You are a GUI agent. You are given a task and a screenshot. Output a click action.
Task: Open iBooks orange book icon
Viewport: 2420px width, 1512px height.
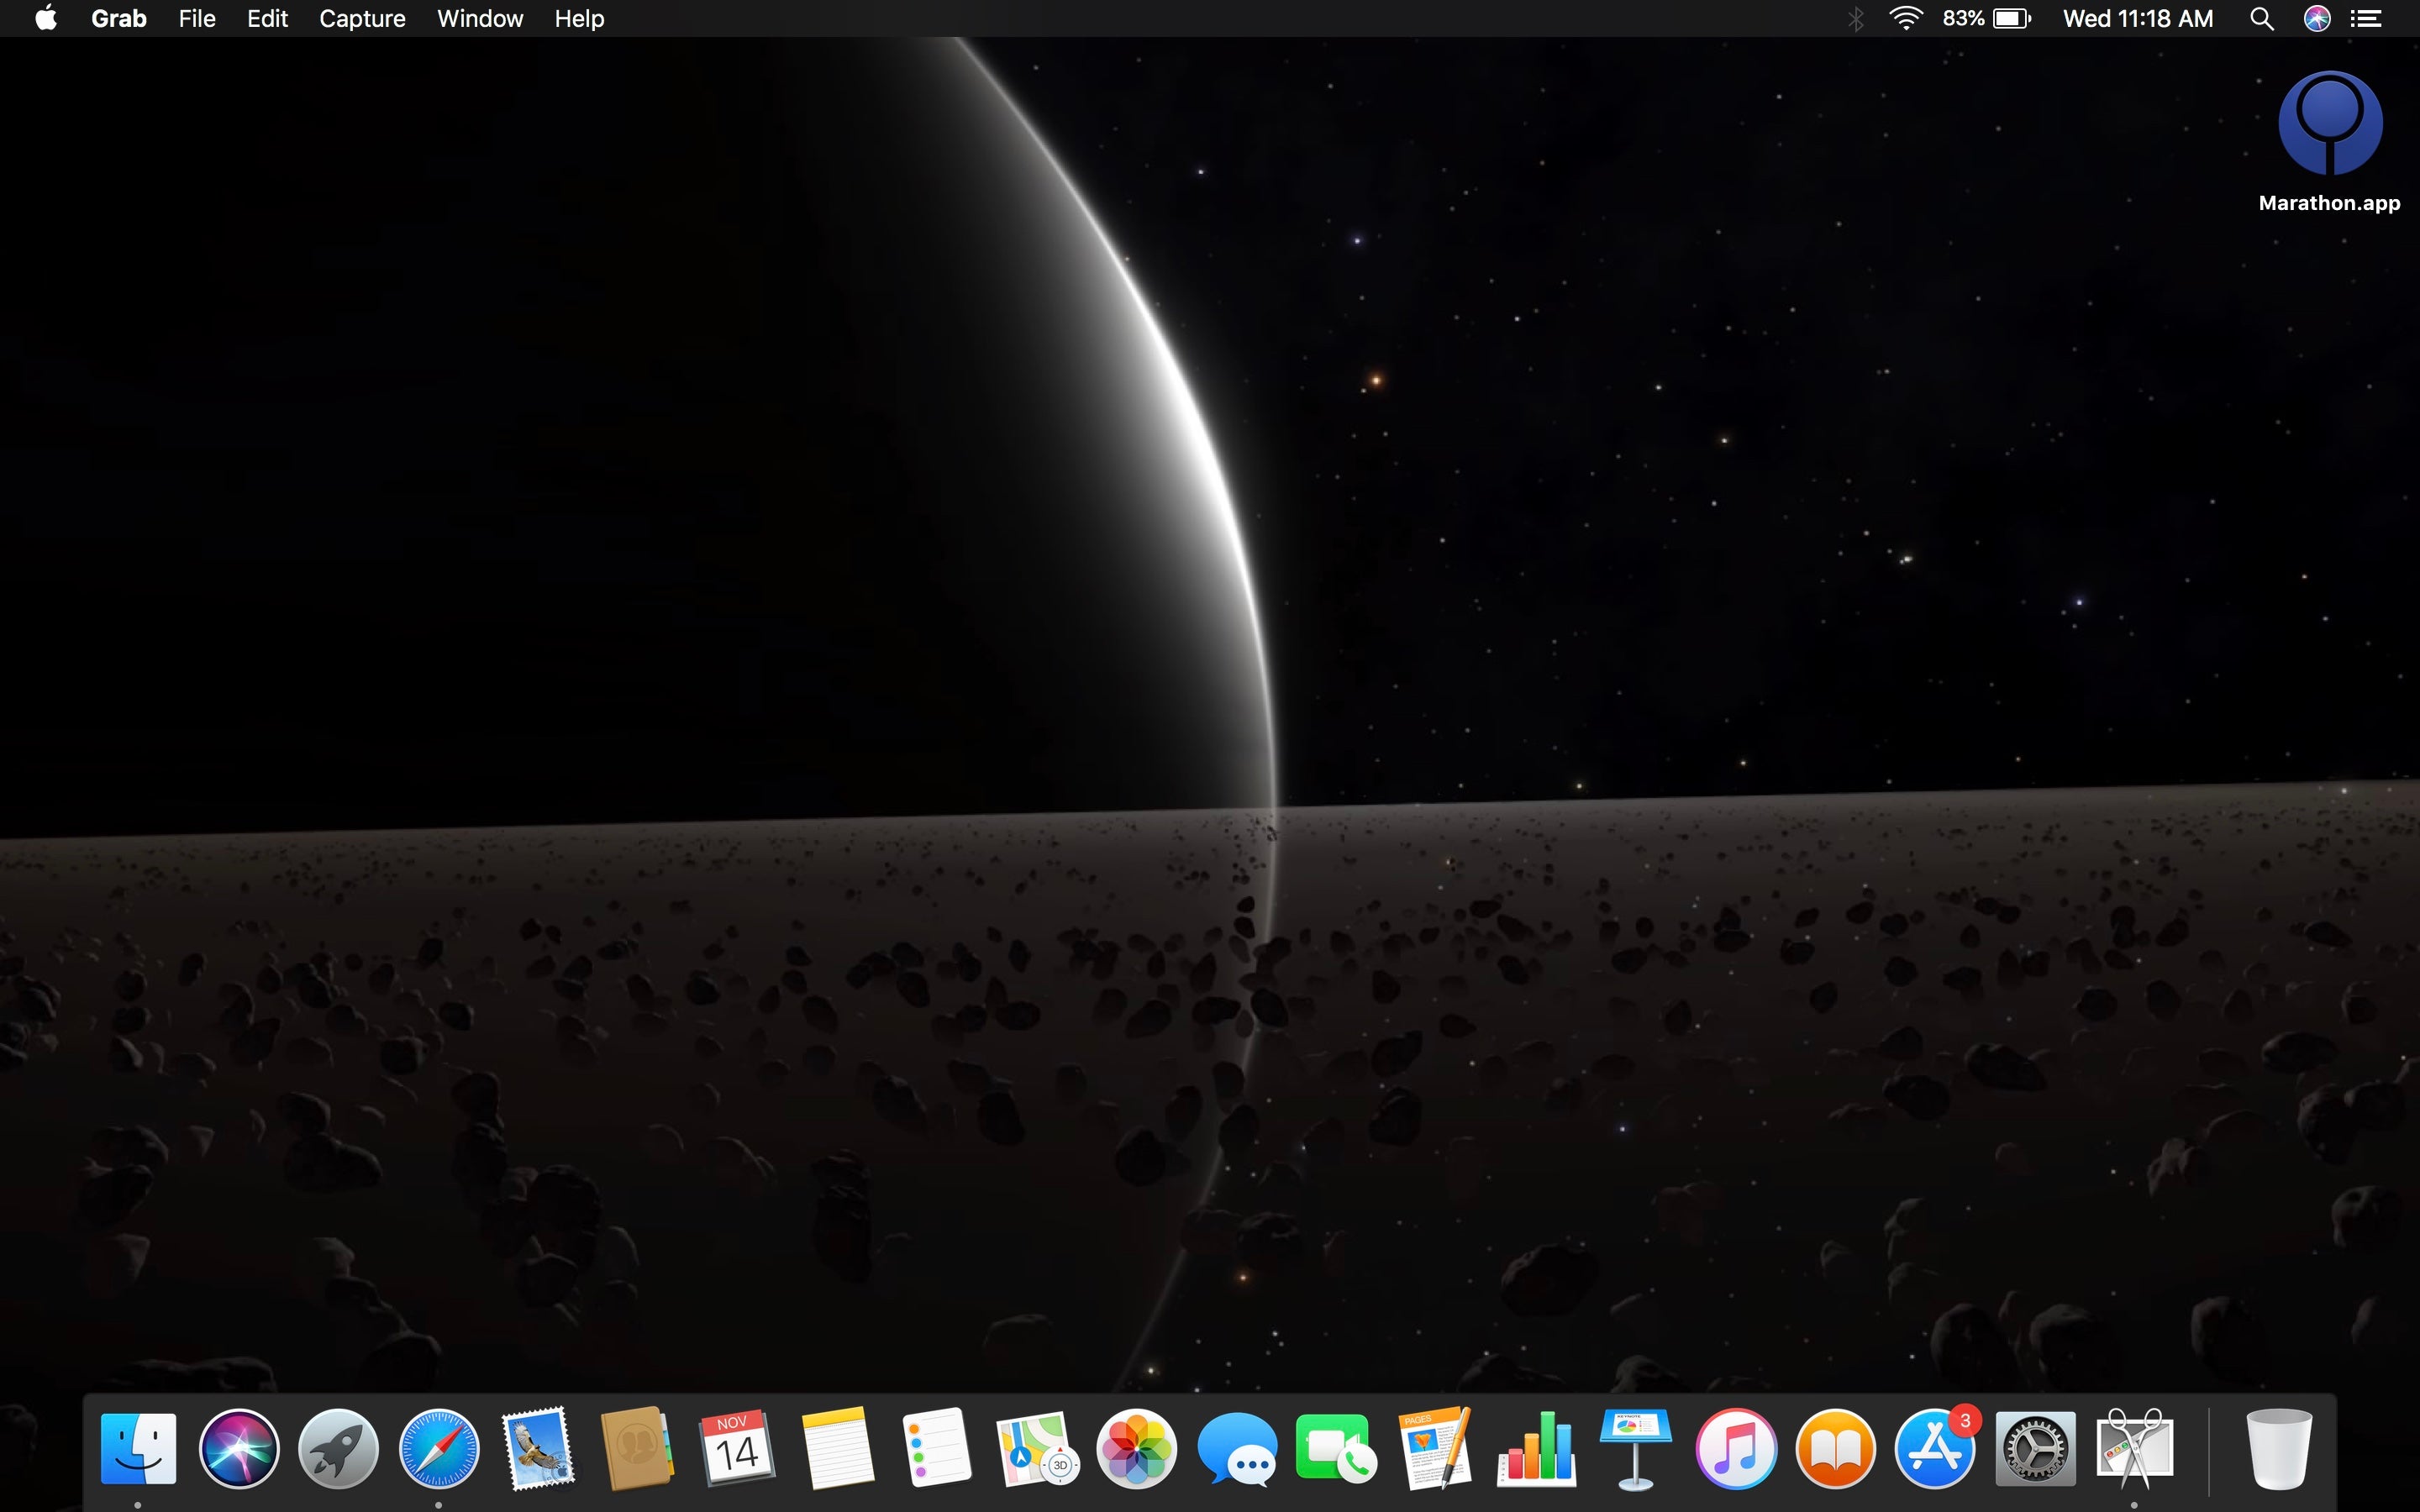pyautogui.click(x=1836, y=1448)
